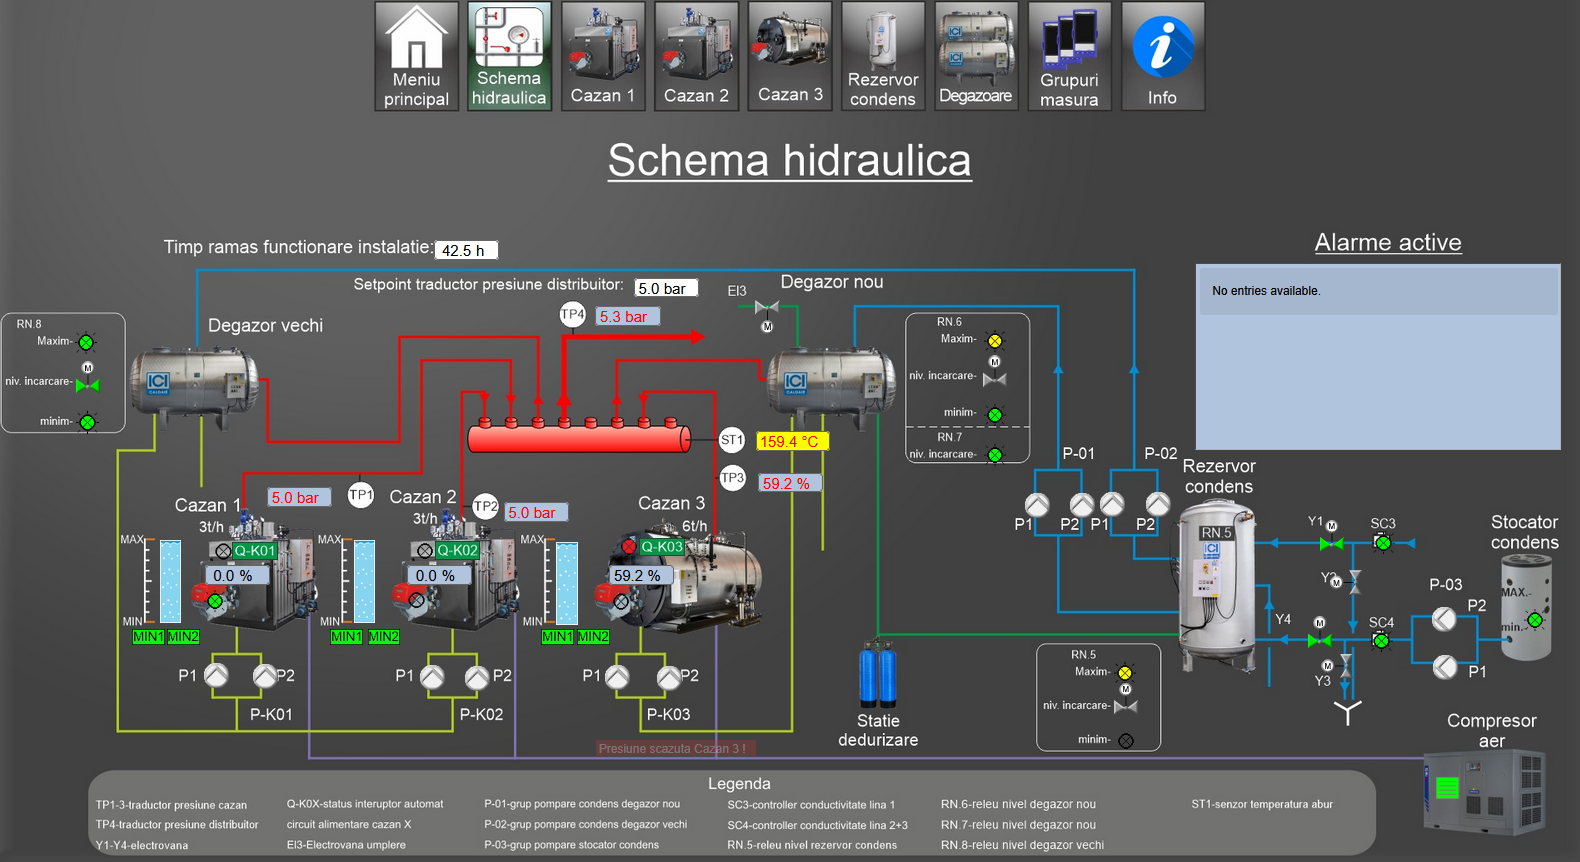This screenshot has width=1580, height=862.
Task: Open the Cazan 1 boiler page
Action: 602,56
